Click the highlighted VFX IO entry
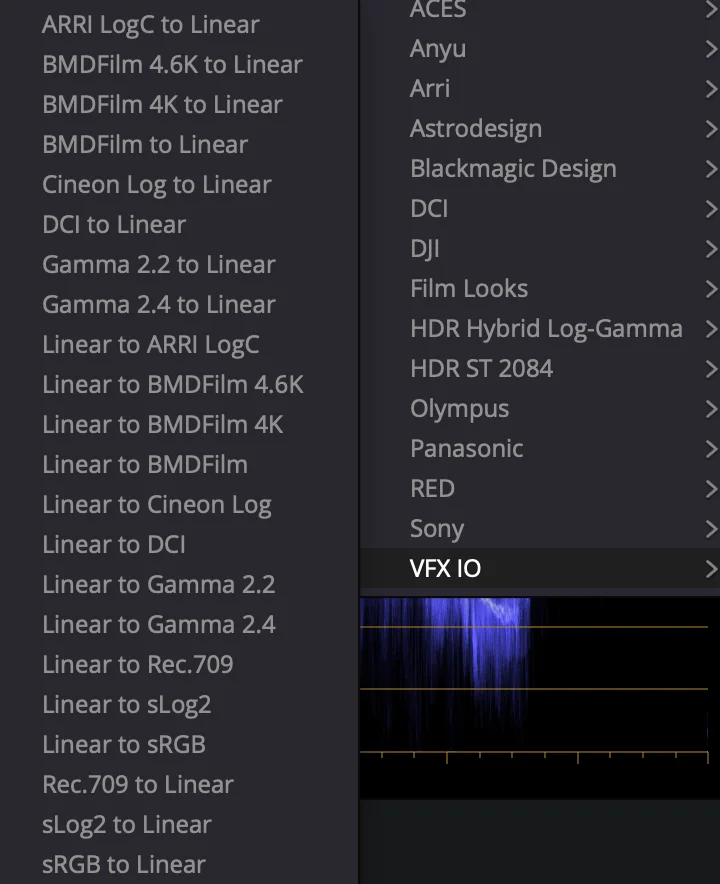Viewport: 720px width, 884px height. point(540,569)
